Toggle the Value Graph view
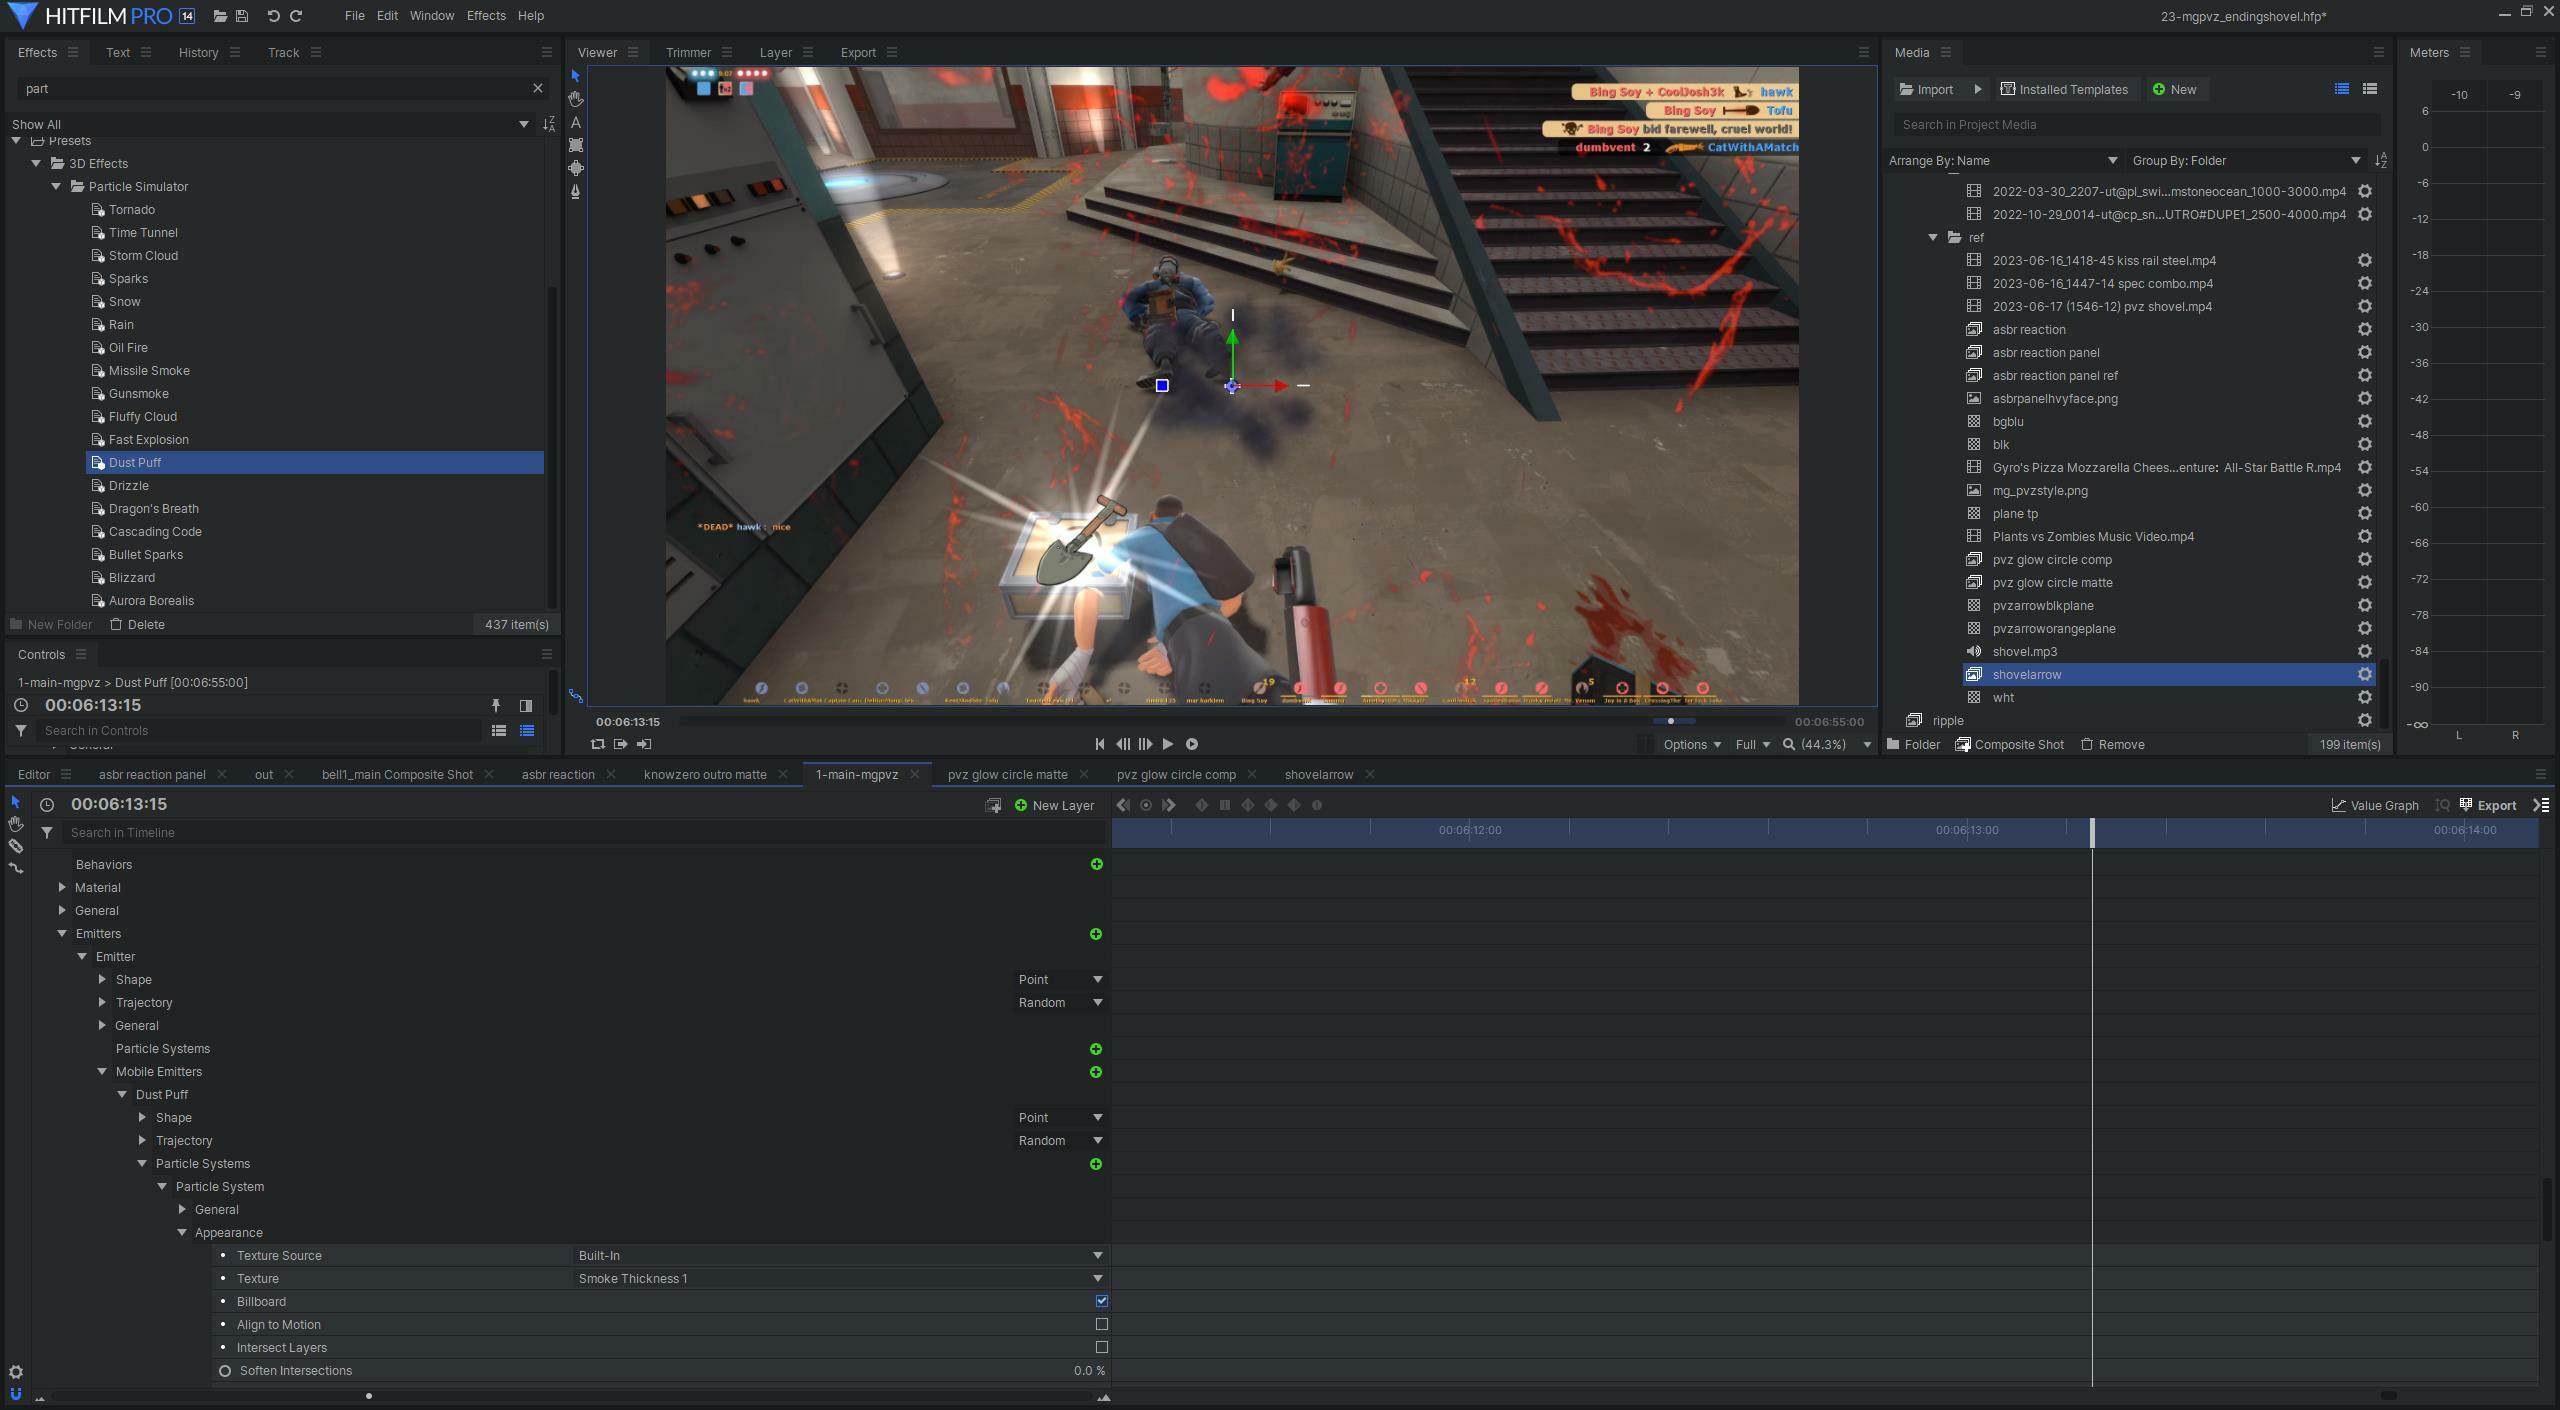The width and height of the screenshot is (2560, 1410). [x=2375, y=805]
